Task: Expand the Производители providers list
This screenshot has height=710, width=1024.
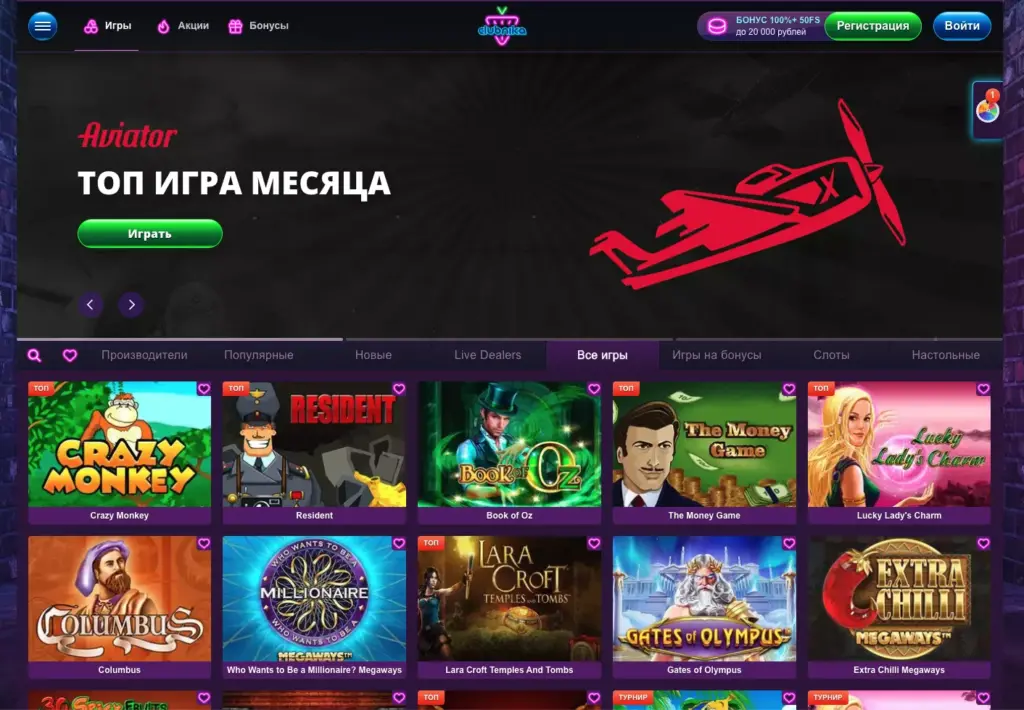Action: 144,355
